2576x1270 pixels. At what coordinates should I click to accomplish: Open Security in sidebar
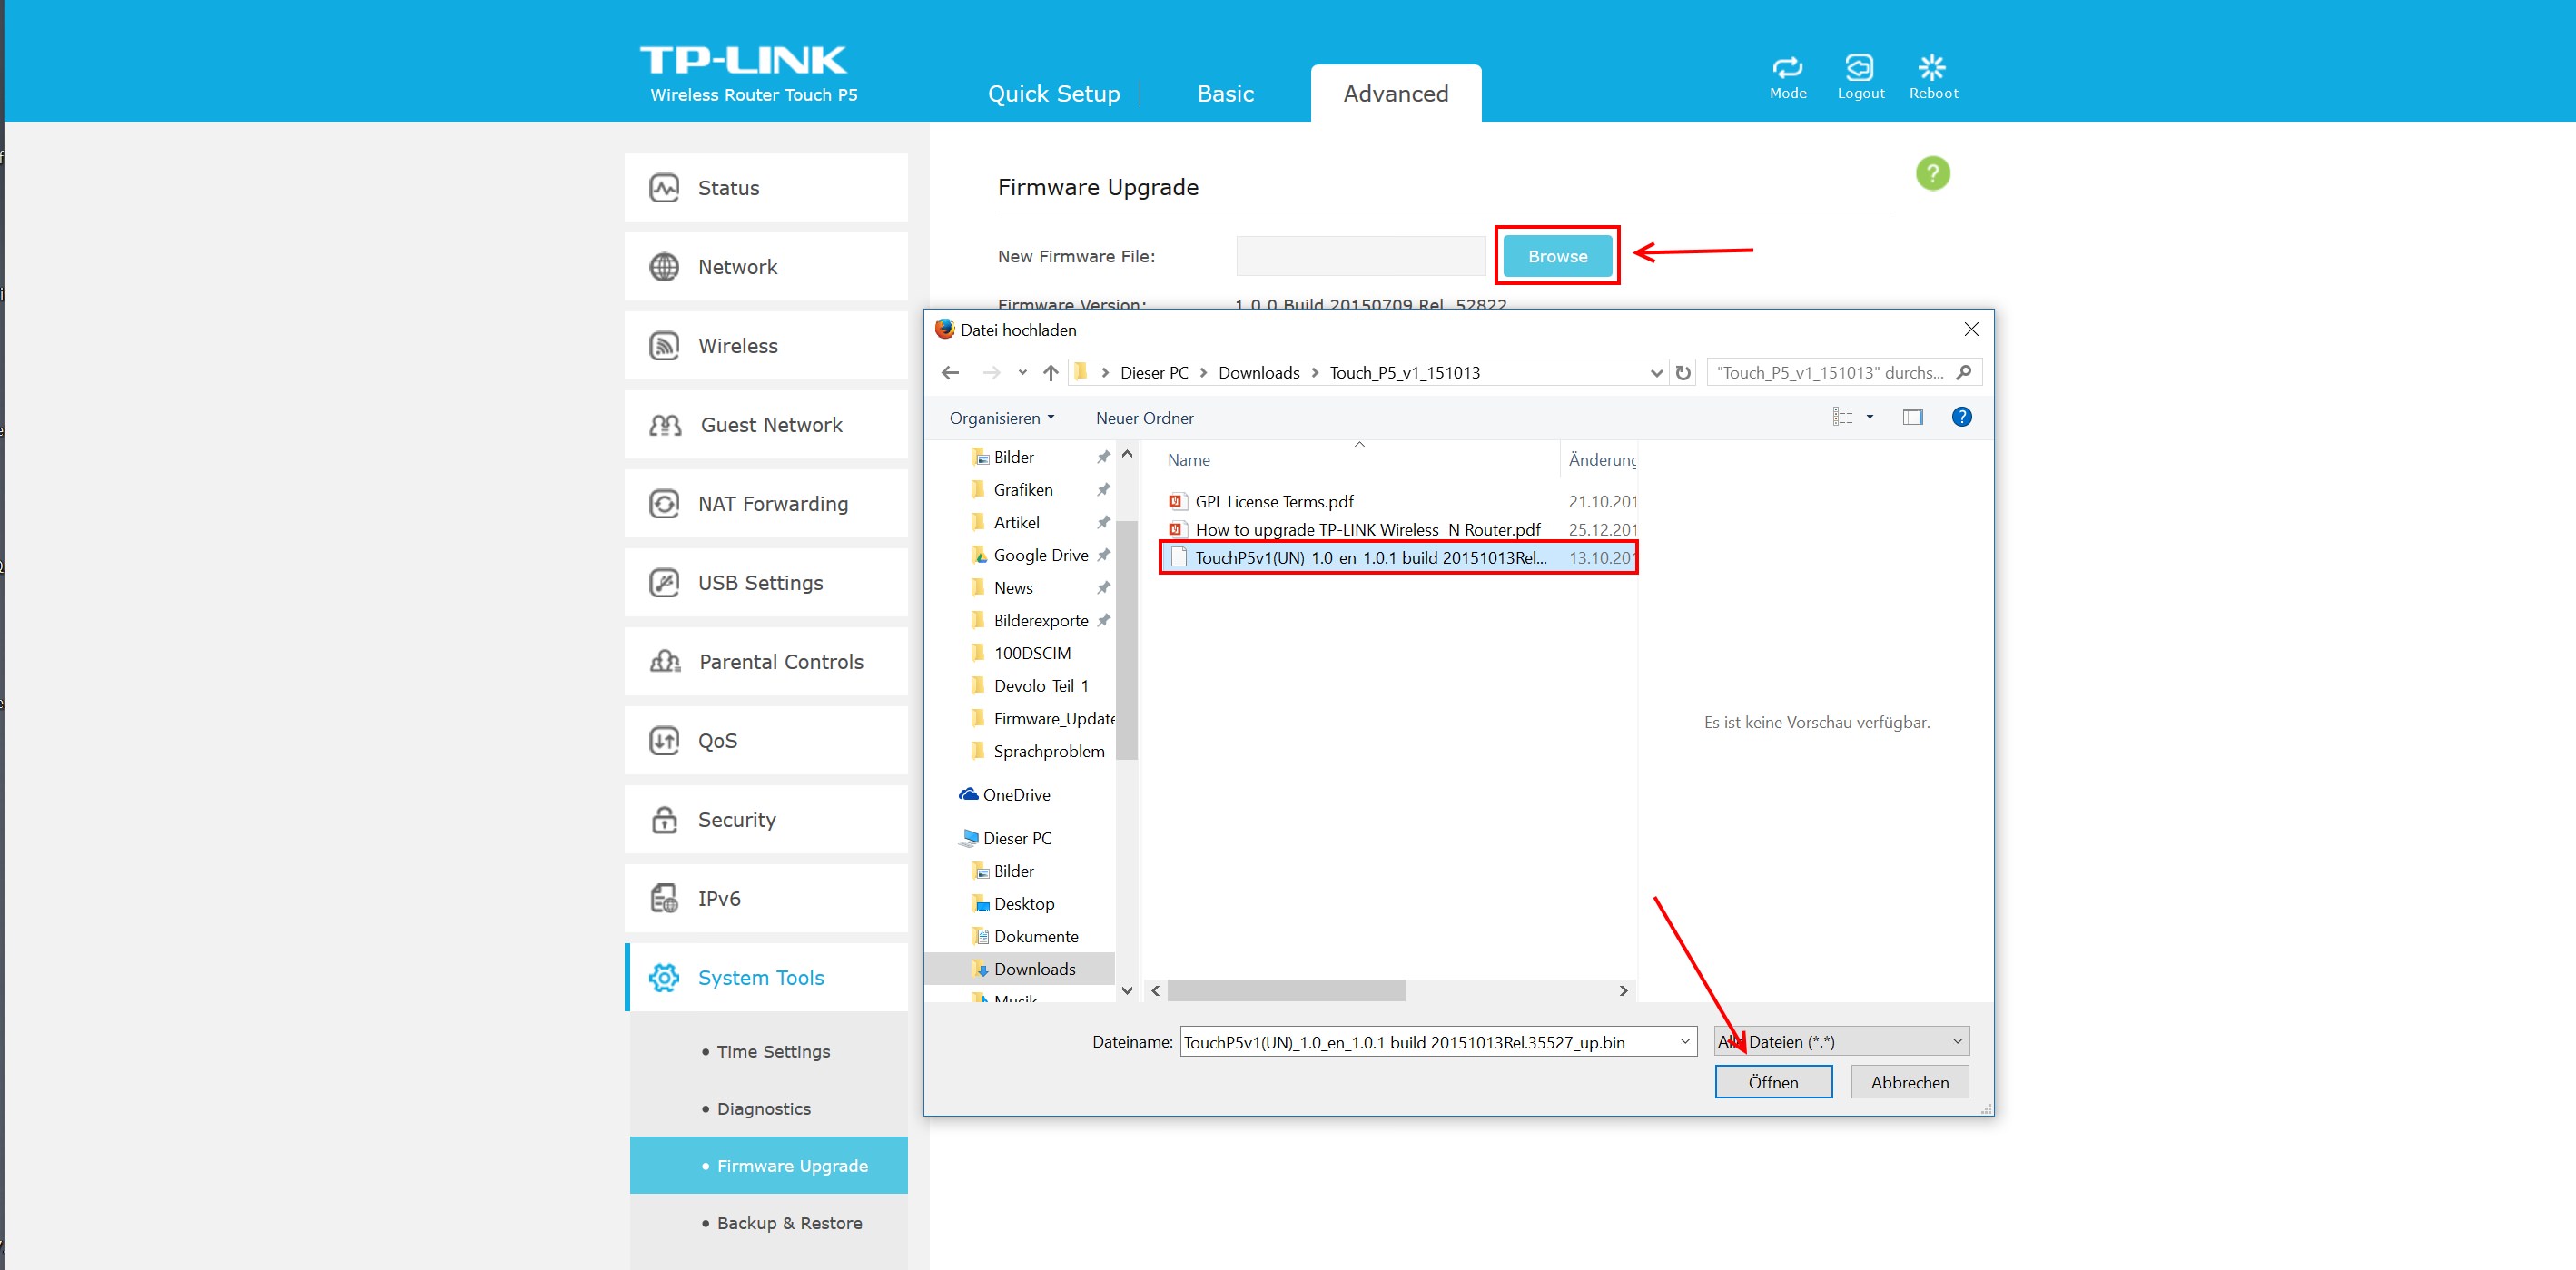pyautogui.click(x=766, y=819)
